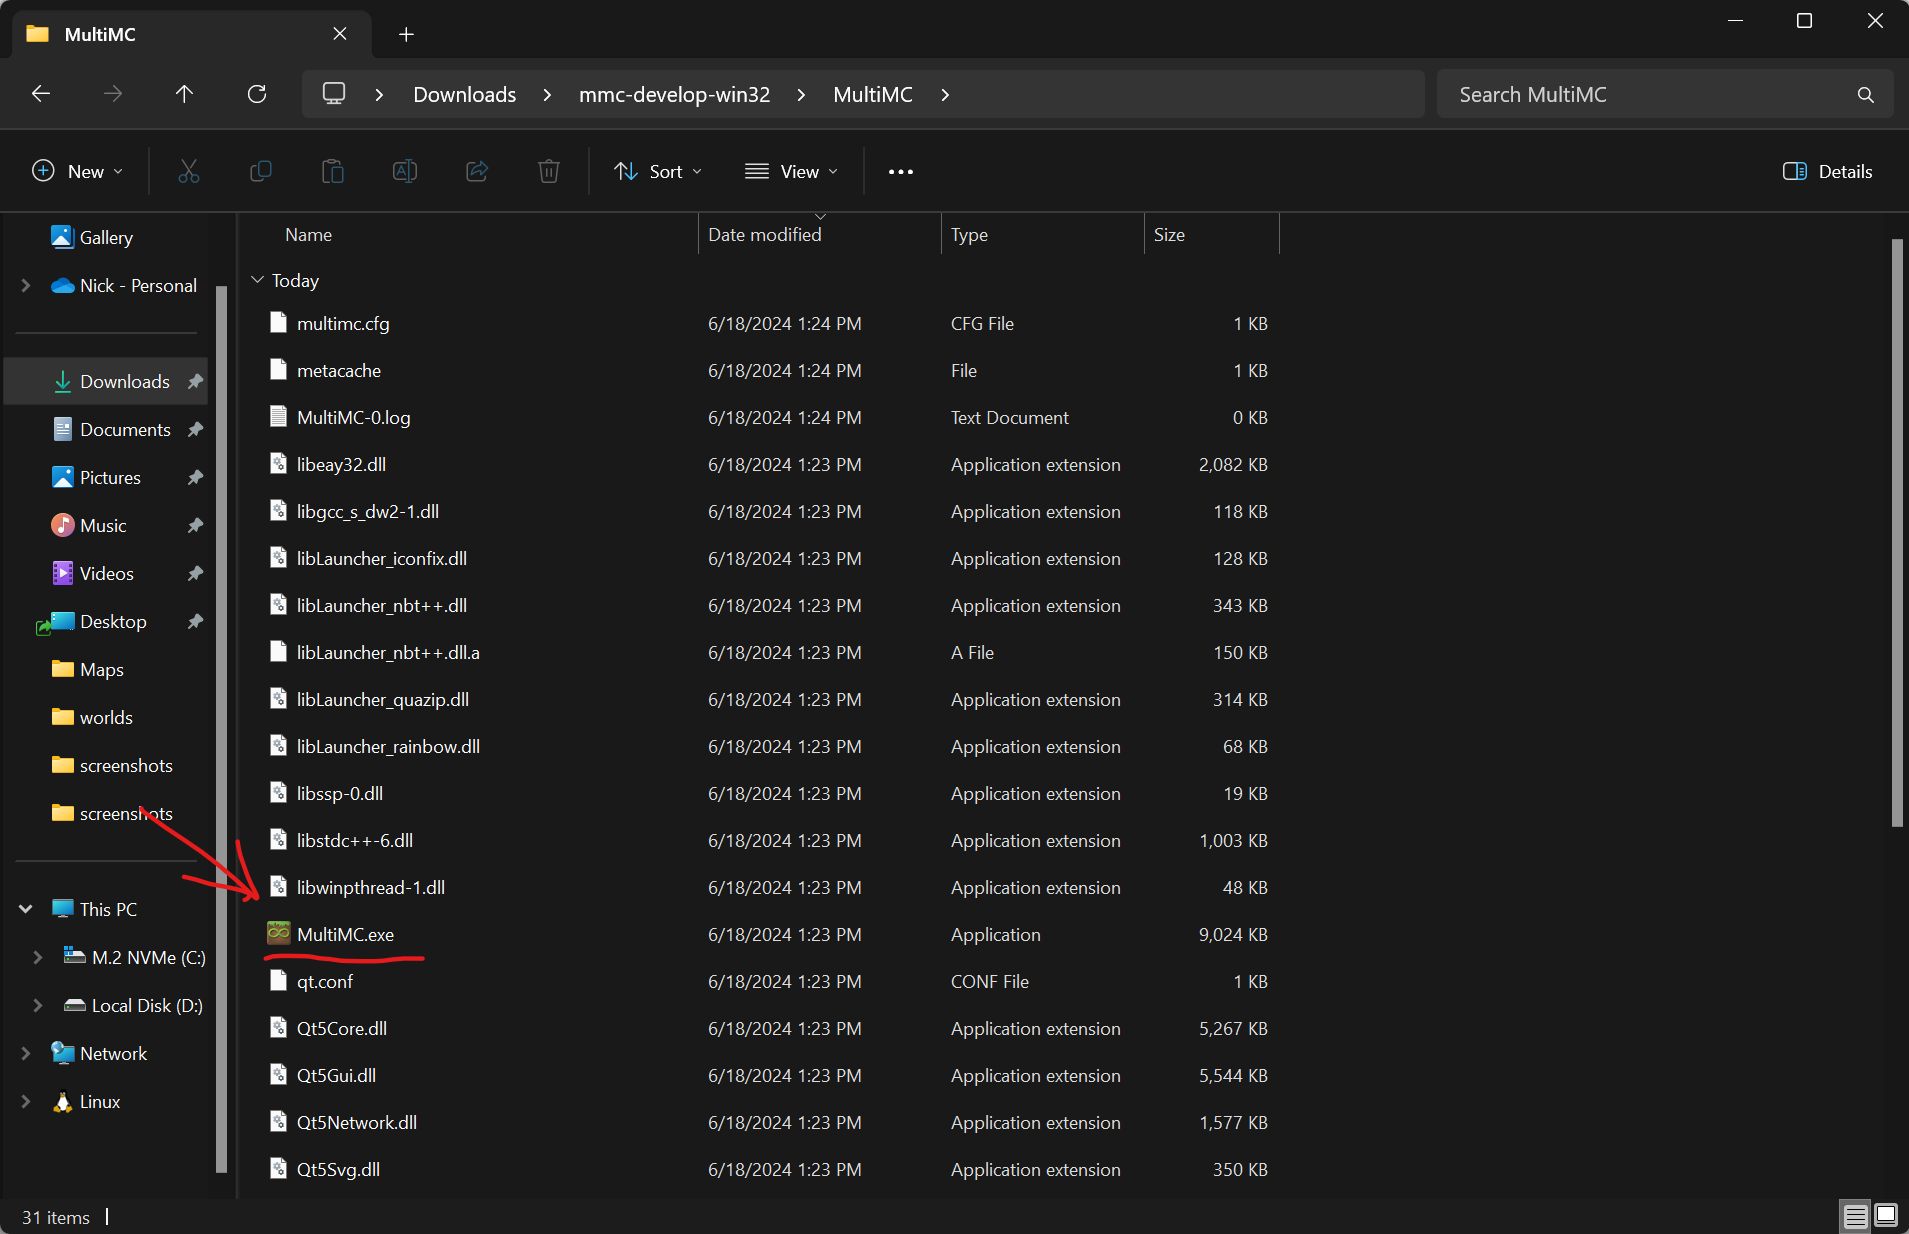
Task: Go forward with the right arrow
Action: pyautogui.click(x=113, y=94)
